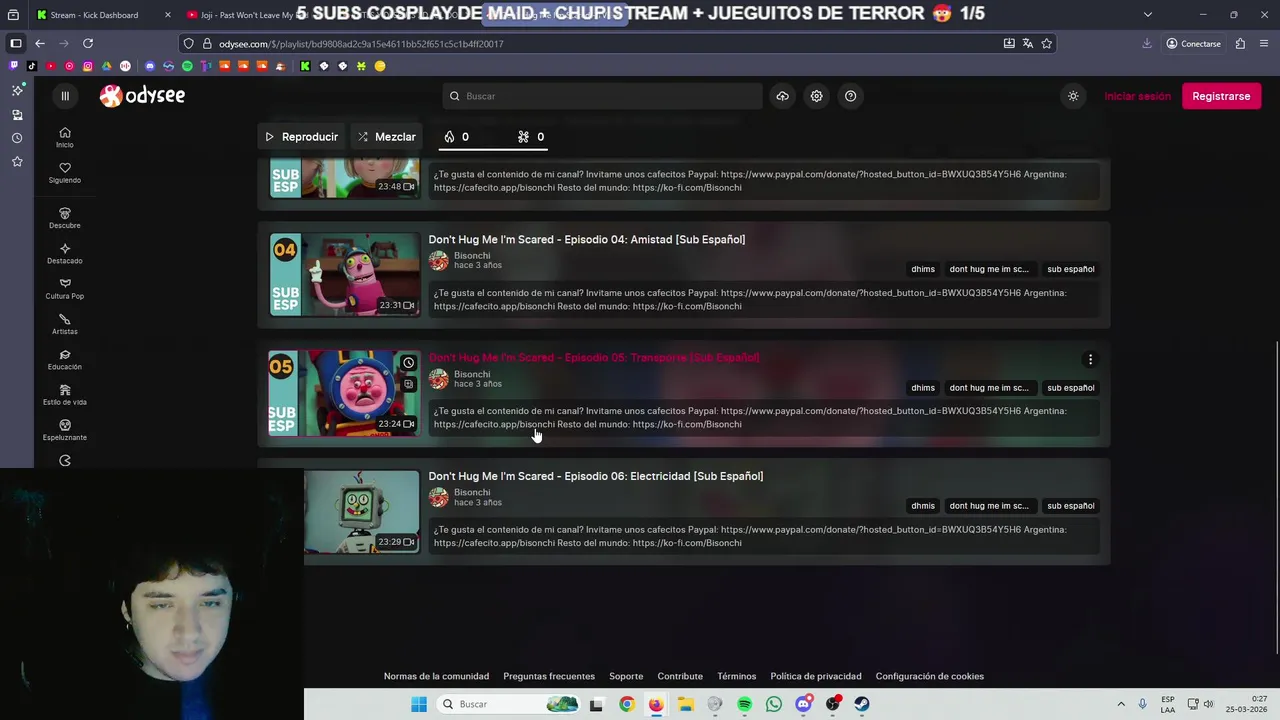
Task: Open Episodio 06: Electricidad video title
Action: pos(596,476)
